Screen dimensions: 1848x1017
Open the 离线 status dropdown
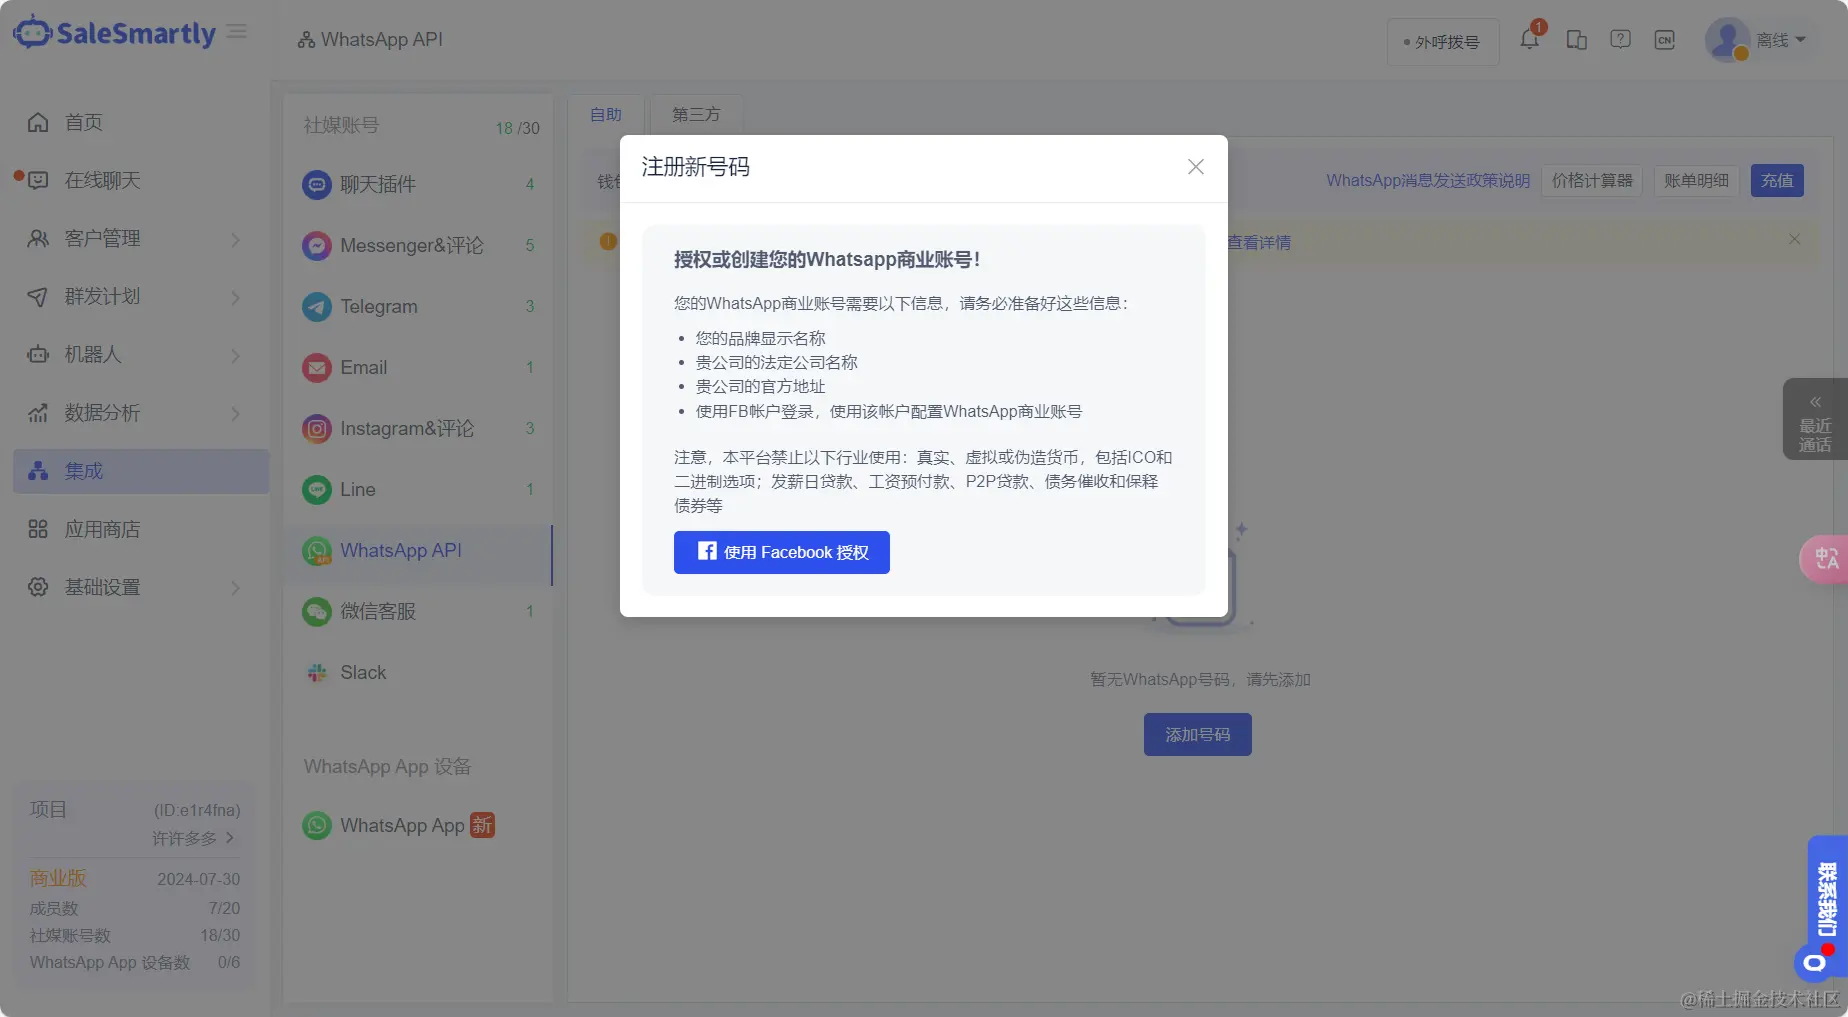pos(1781,40)
